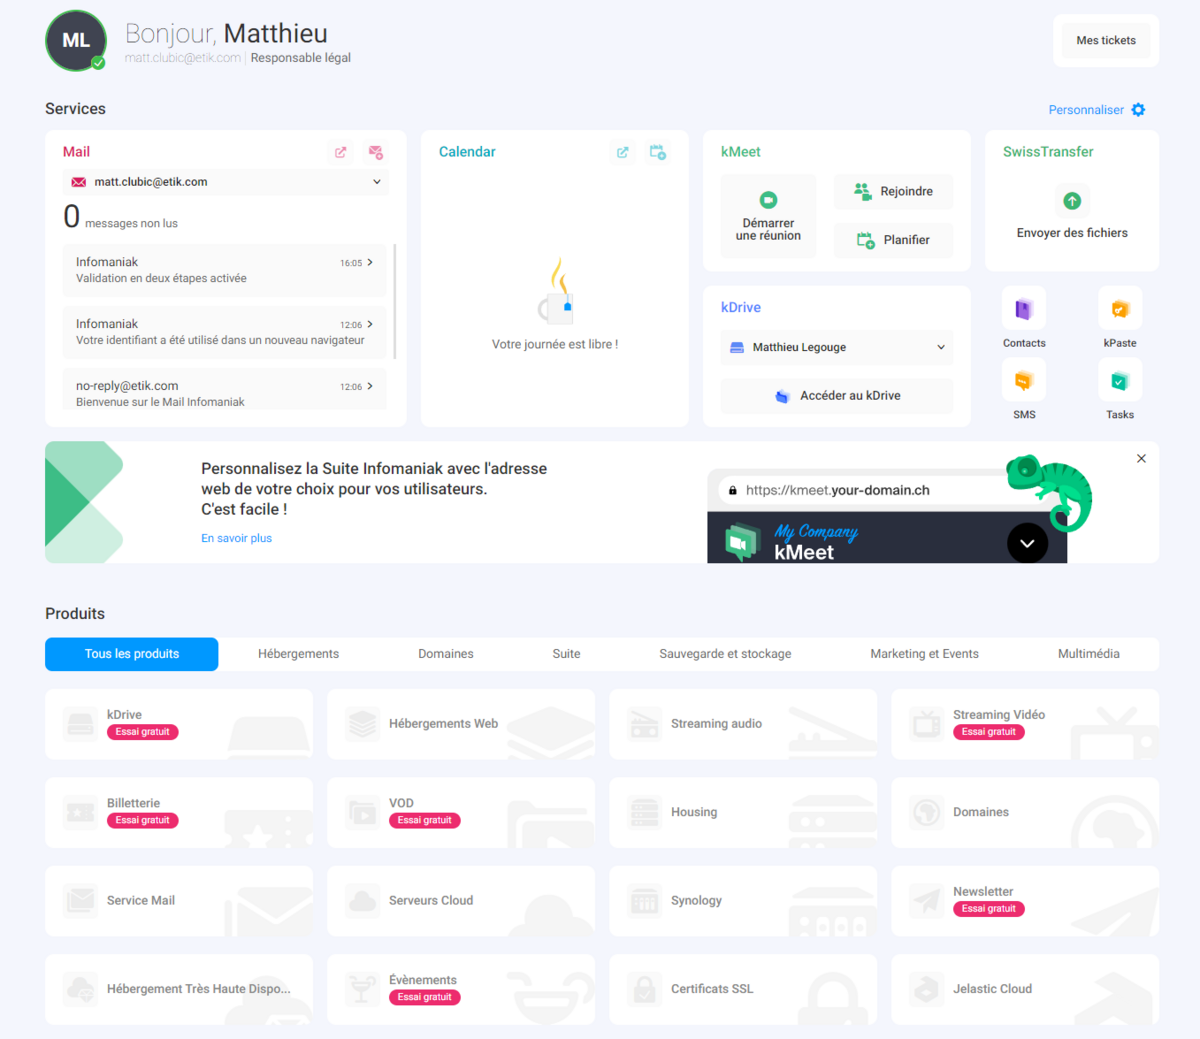Open the kPaste app icon
The image size is (1200, 1039).
pyautogui.click(x=1120, y=309)
